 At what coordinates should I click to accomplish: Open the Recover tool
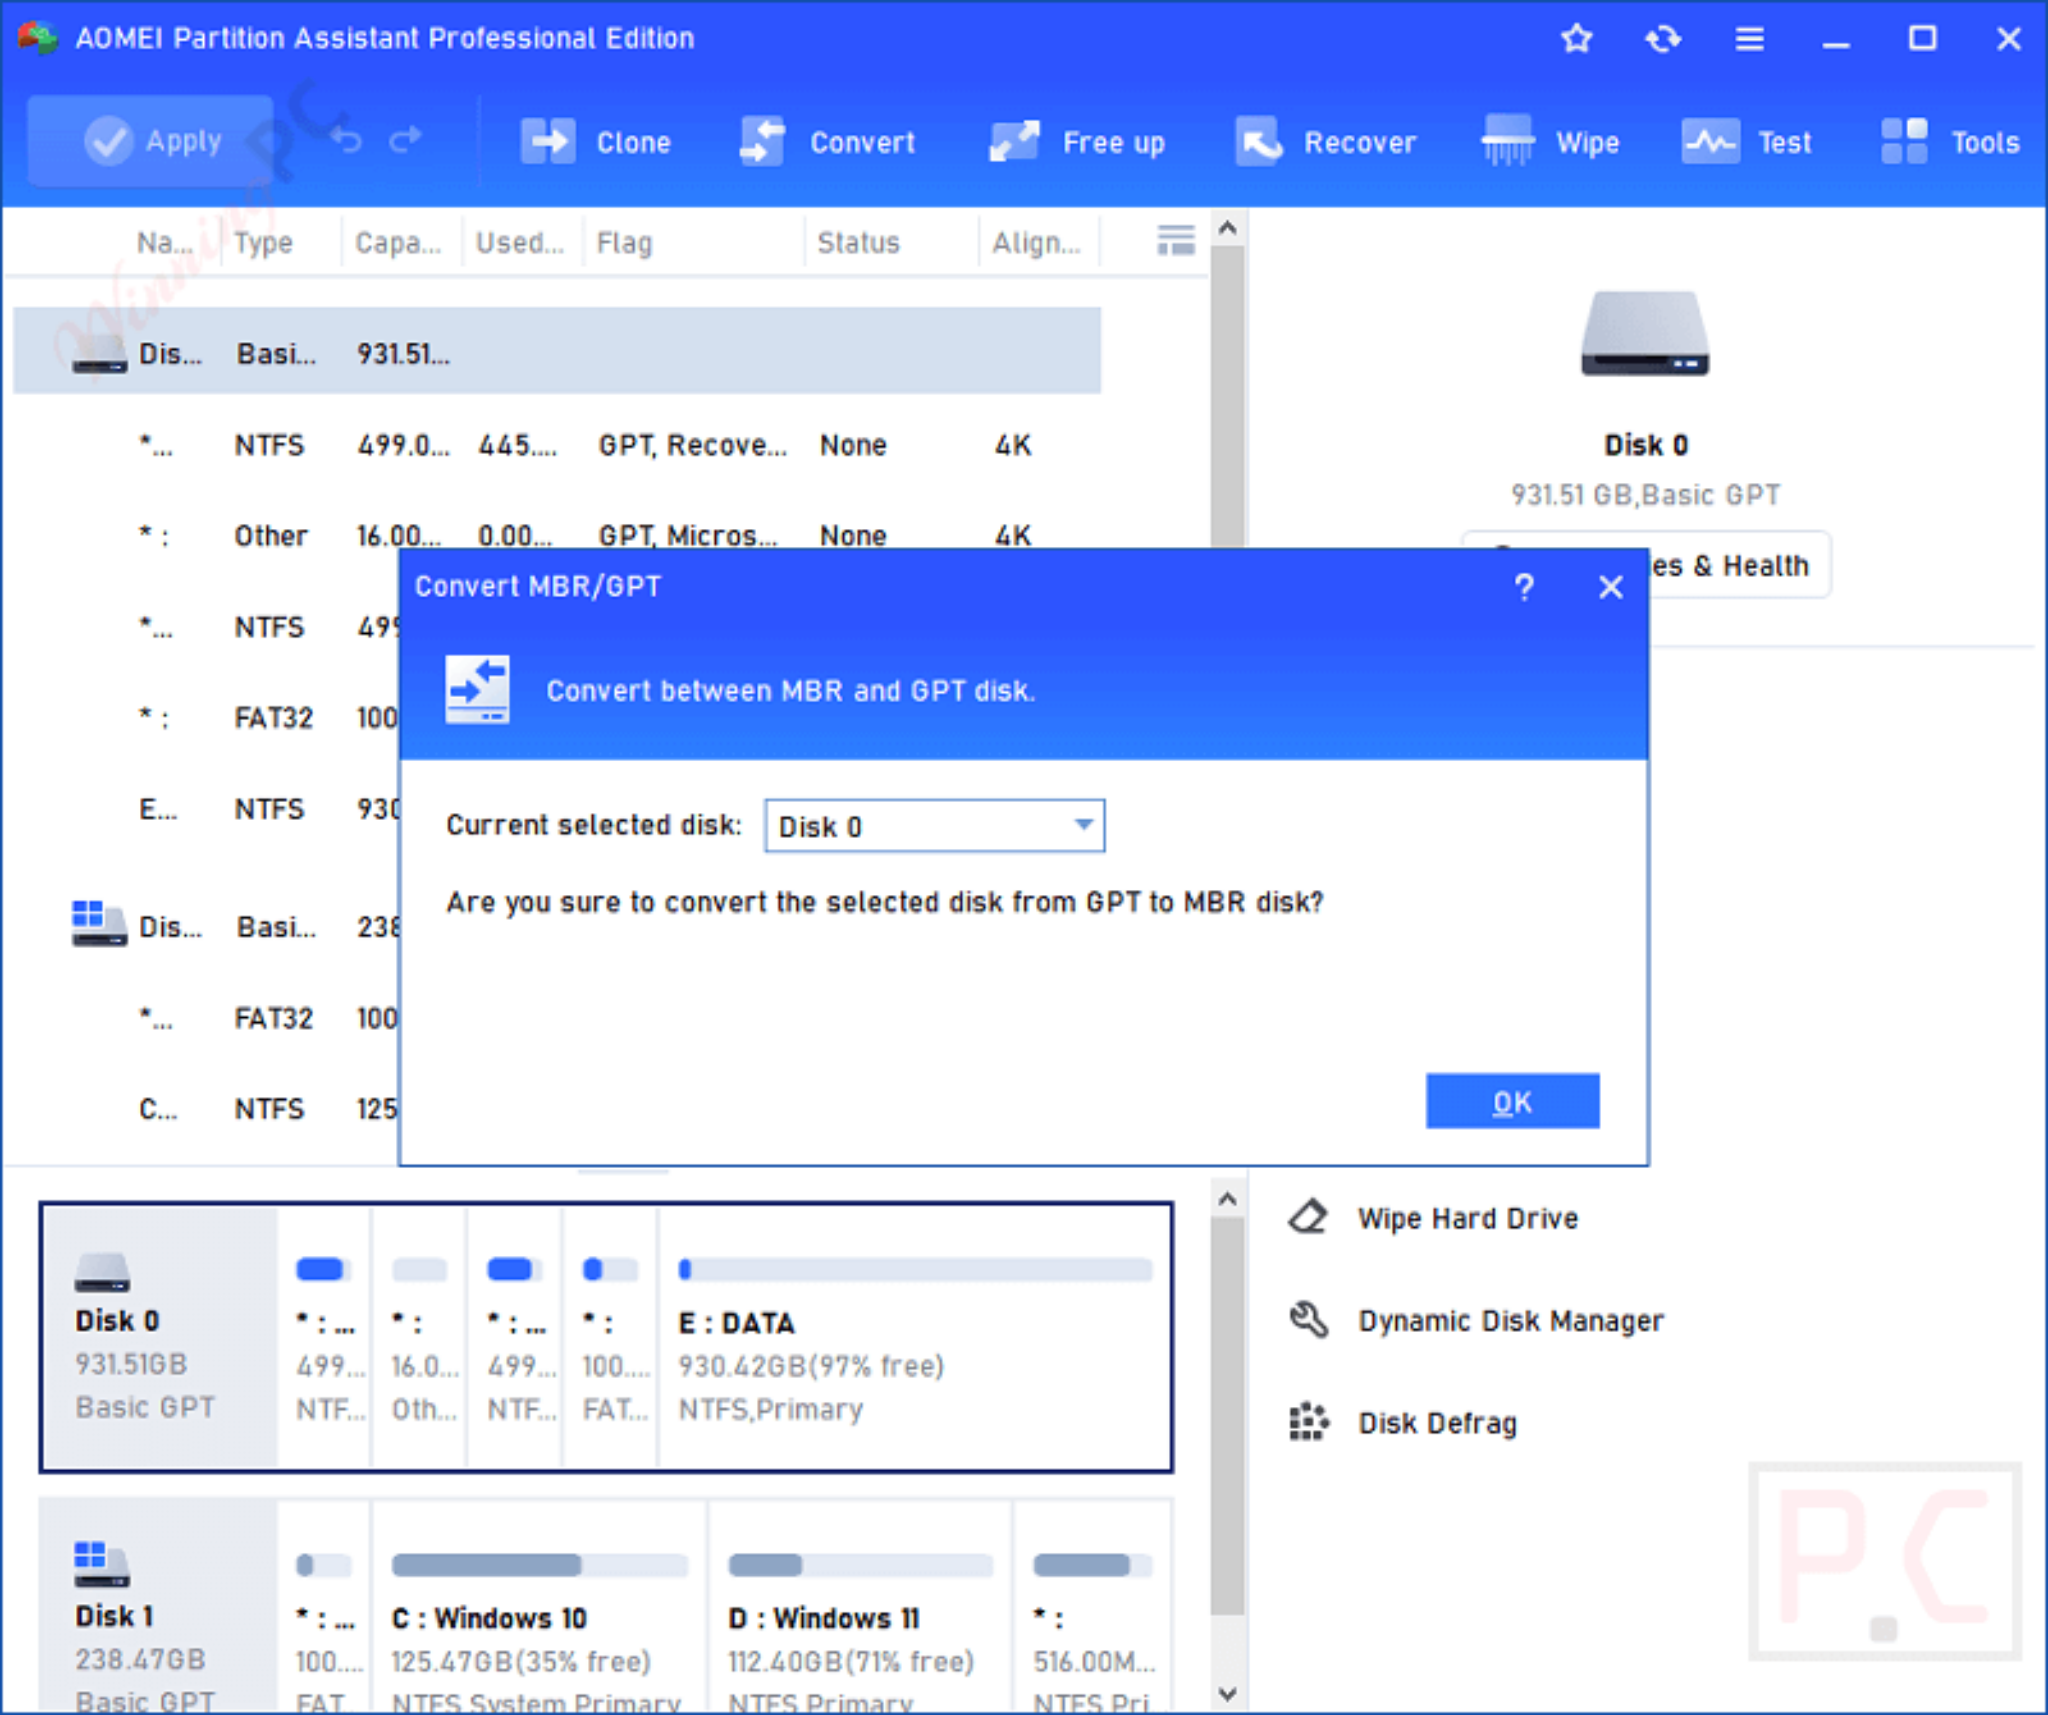point(1326,141)
